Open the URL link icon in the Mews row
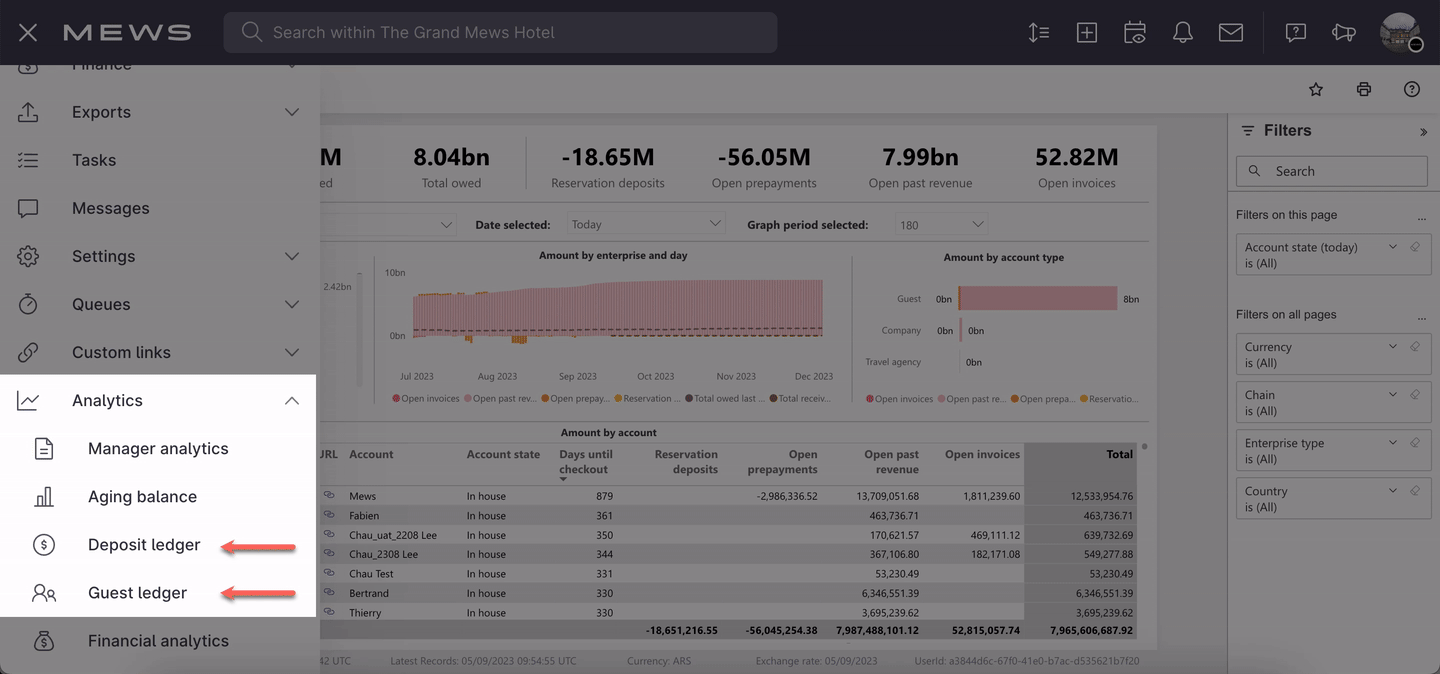The height and width of the screenshot is (674, 1440). tap(328, 496)
